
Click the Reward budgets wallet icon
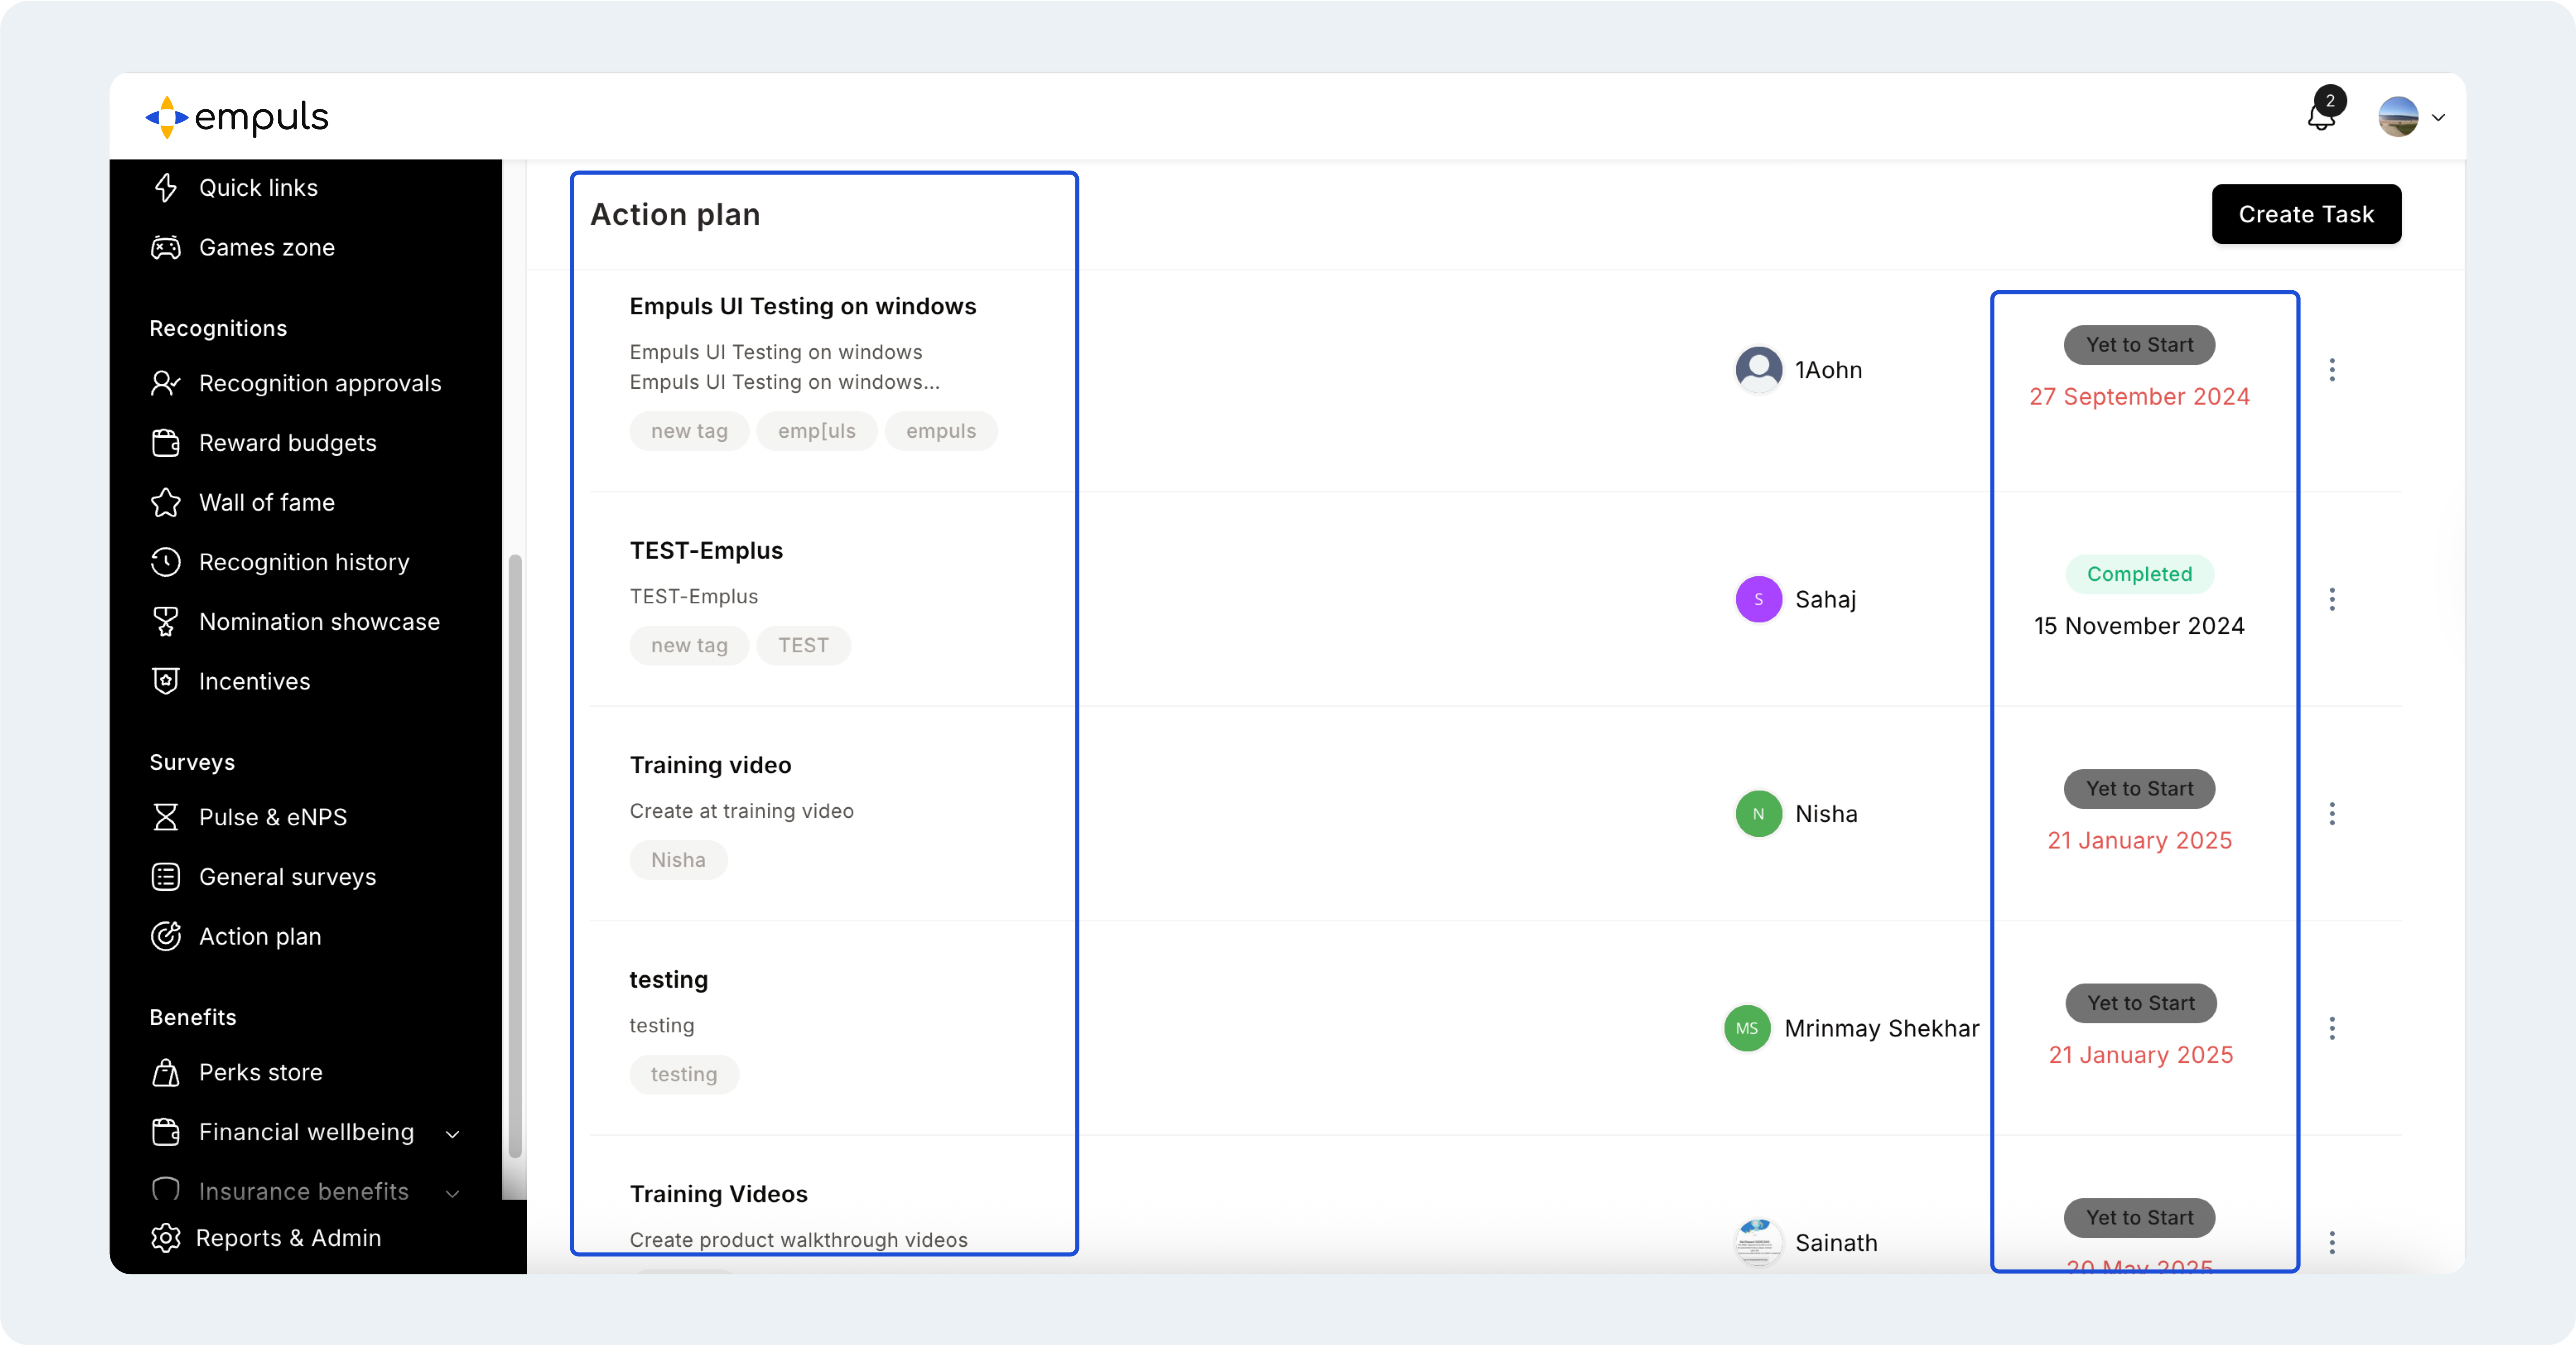click(x=166, y=443)
